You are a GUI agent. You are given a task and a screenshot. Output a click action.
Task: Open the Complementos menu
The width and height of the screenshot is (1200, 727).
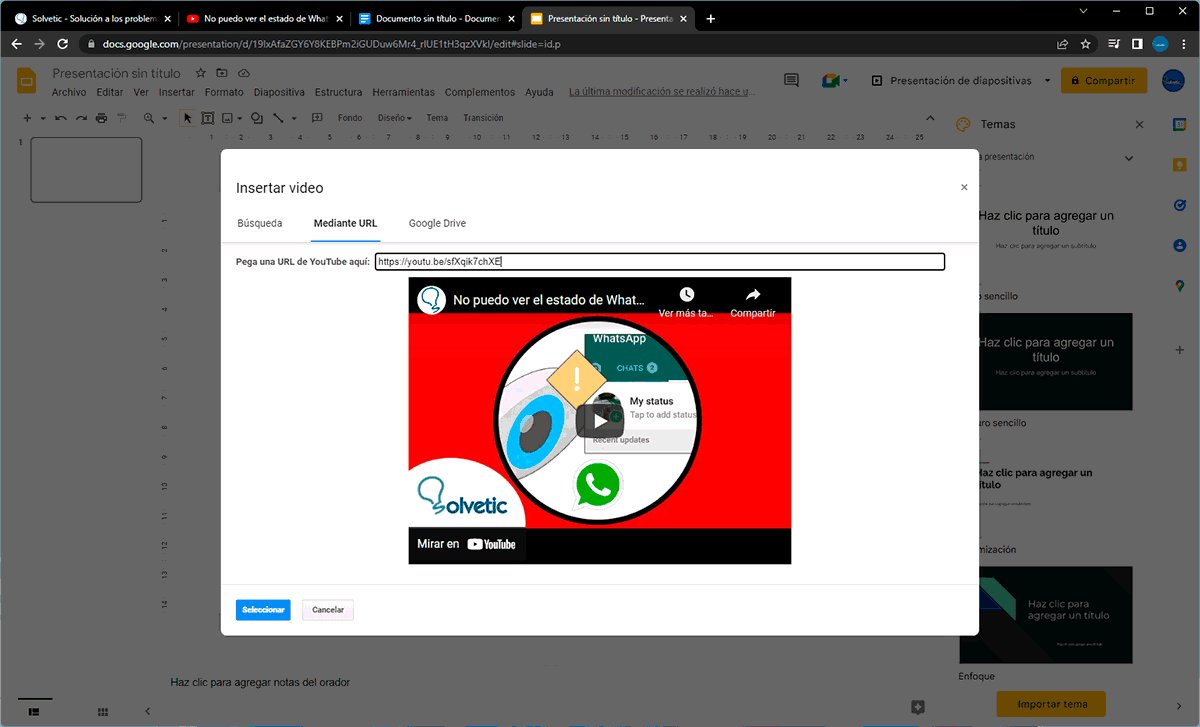coord(480,92)
